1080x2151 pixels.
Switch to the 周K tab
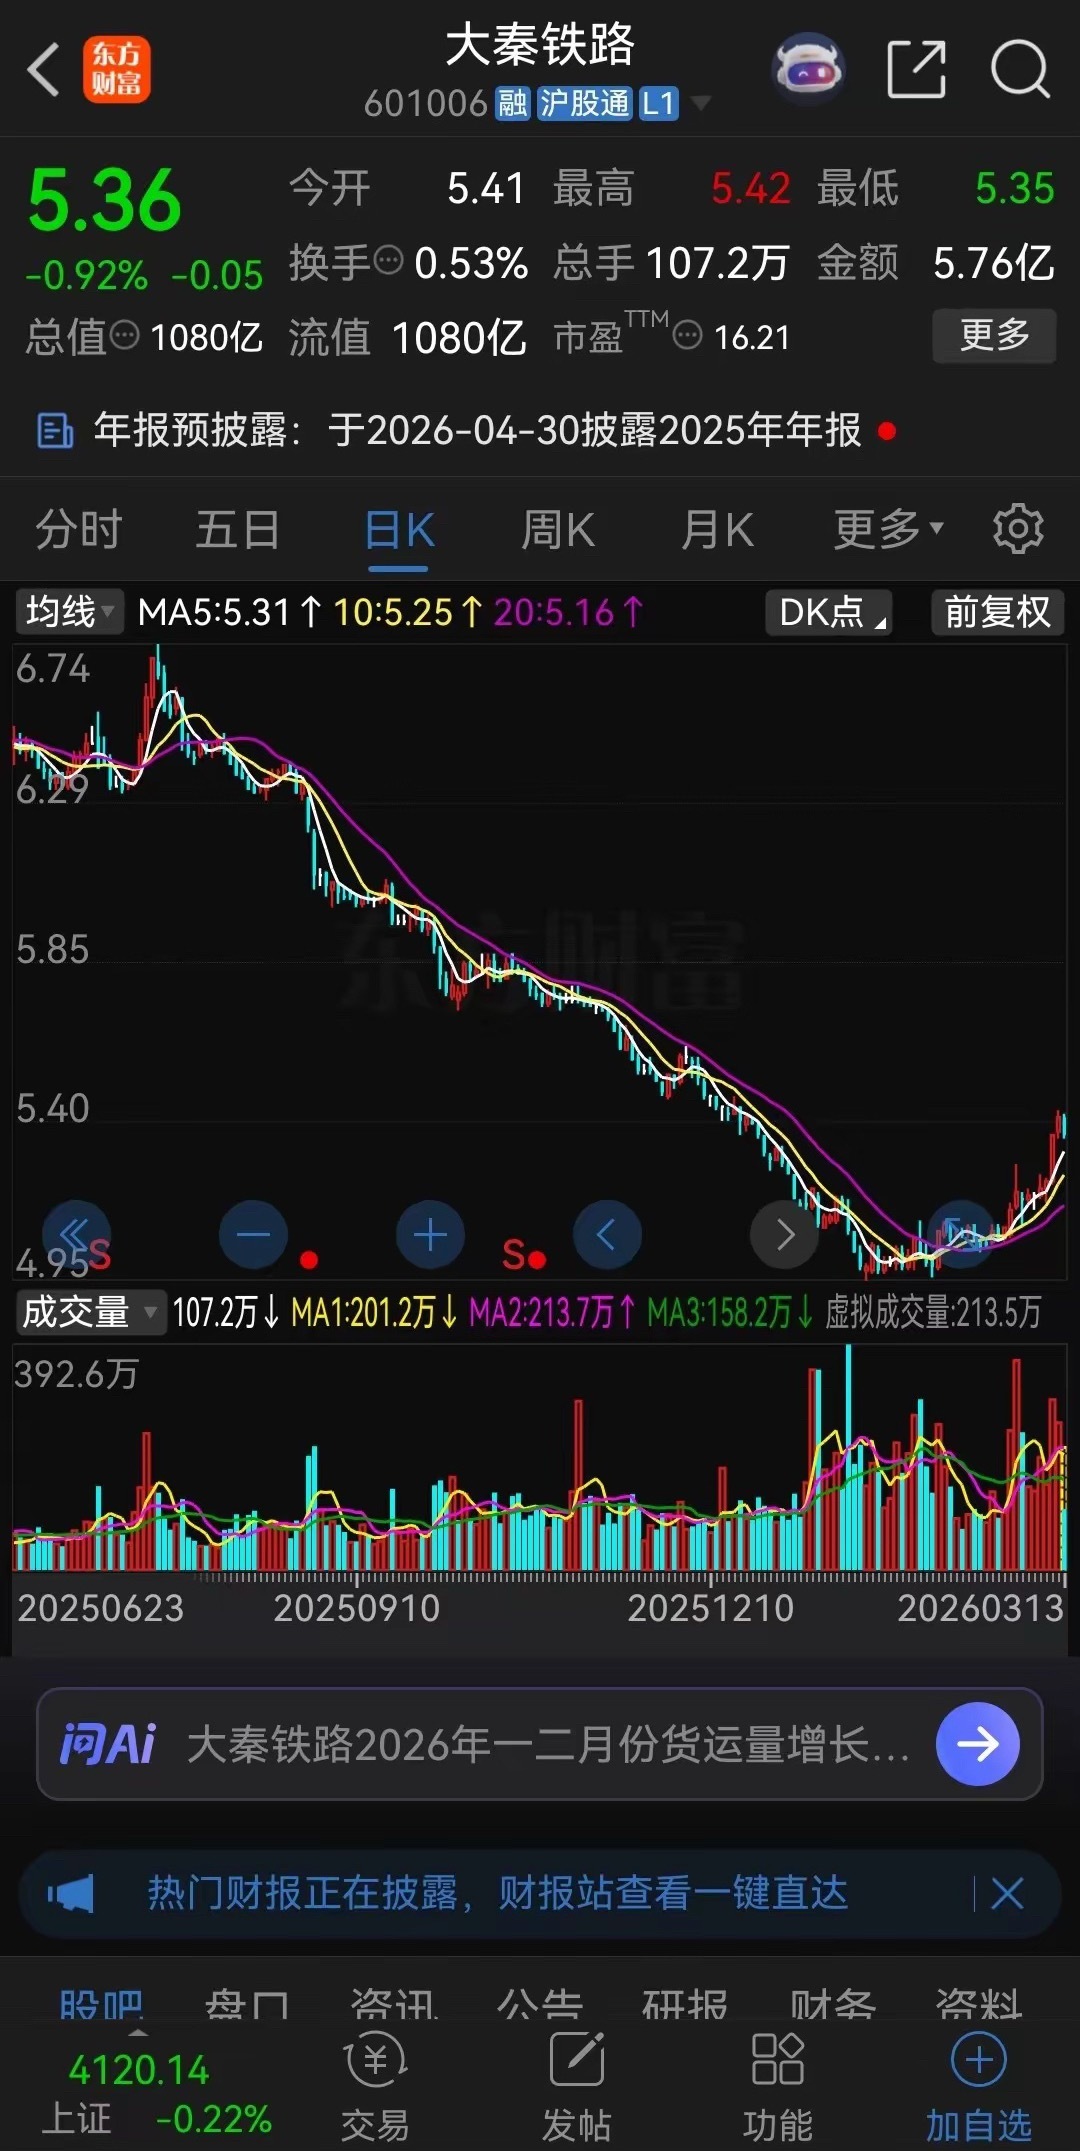click(x=557, y=529)
